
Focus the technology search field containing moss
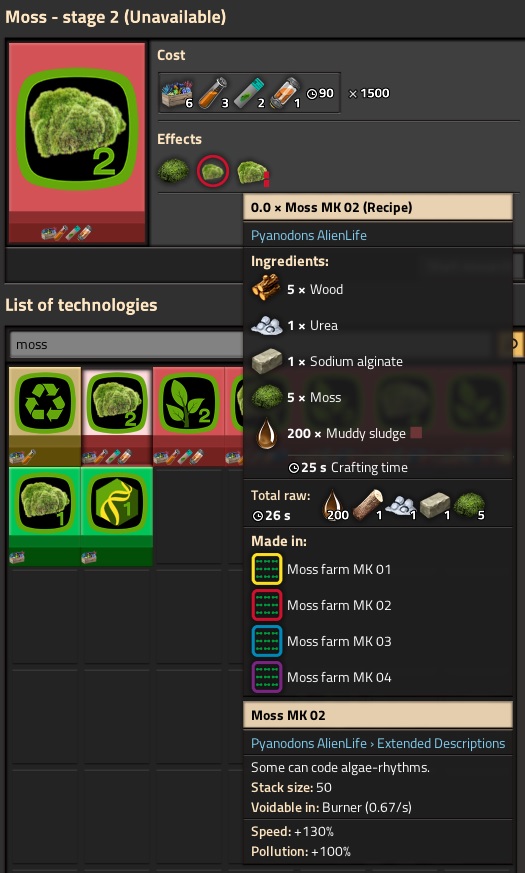pos(126,345)
